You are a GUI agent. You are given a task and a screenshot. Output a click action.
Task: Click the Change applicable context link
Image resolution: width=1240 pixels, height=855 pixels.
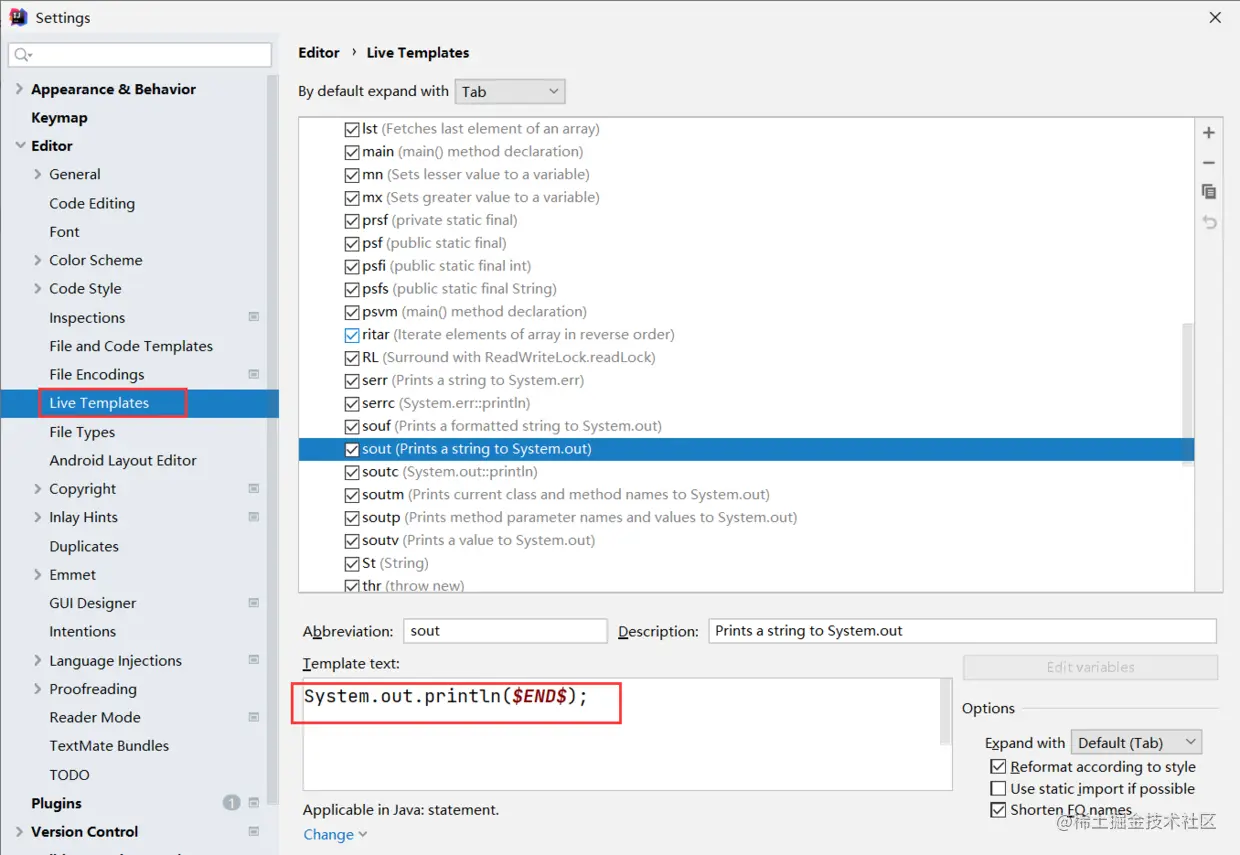(335, 834)
